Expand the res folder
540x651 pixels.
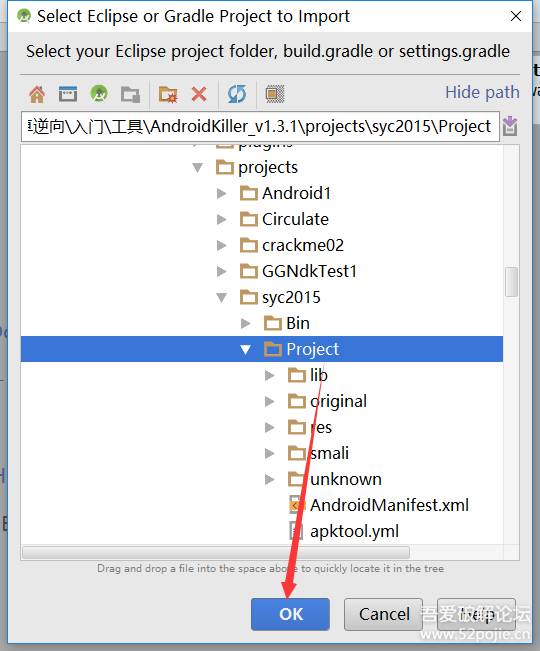(270, 427)
